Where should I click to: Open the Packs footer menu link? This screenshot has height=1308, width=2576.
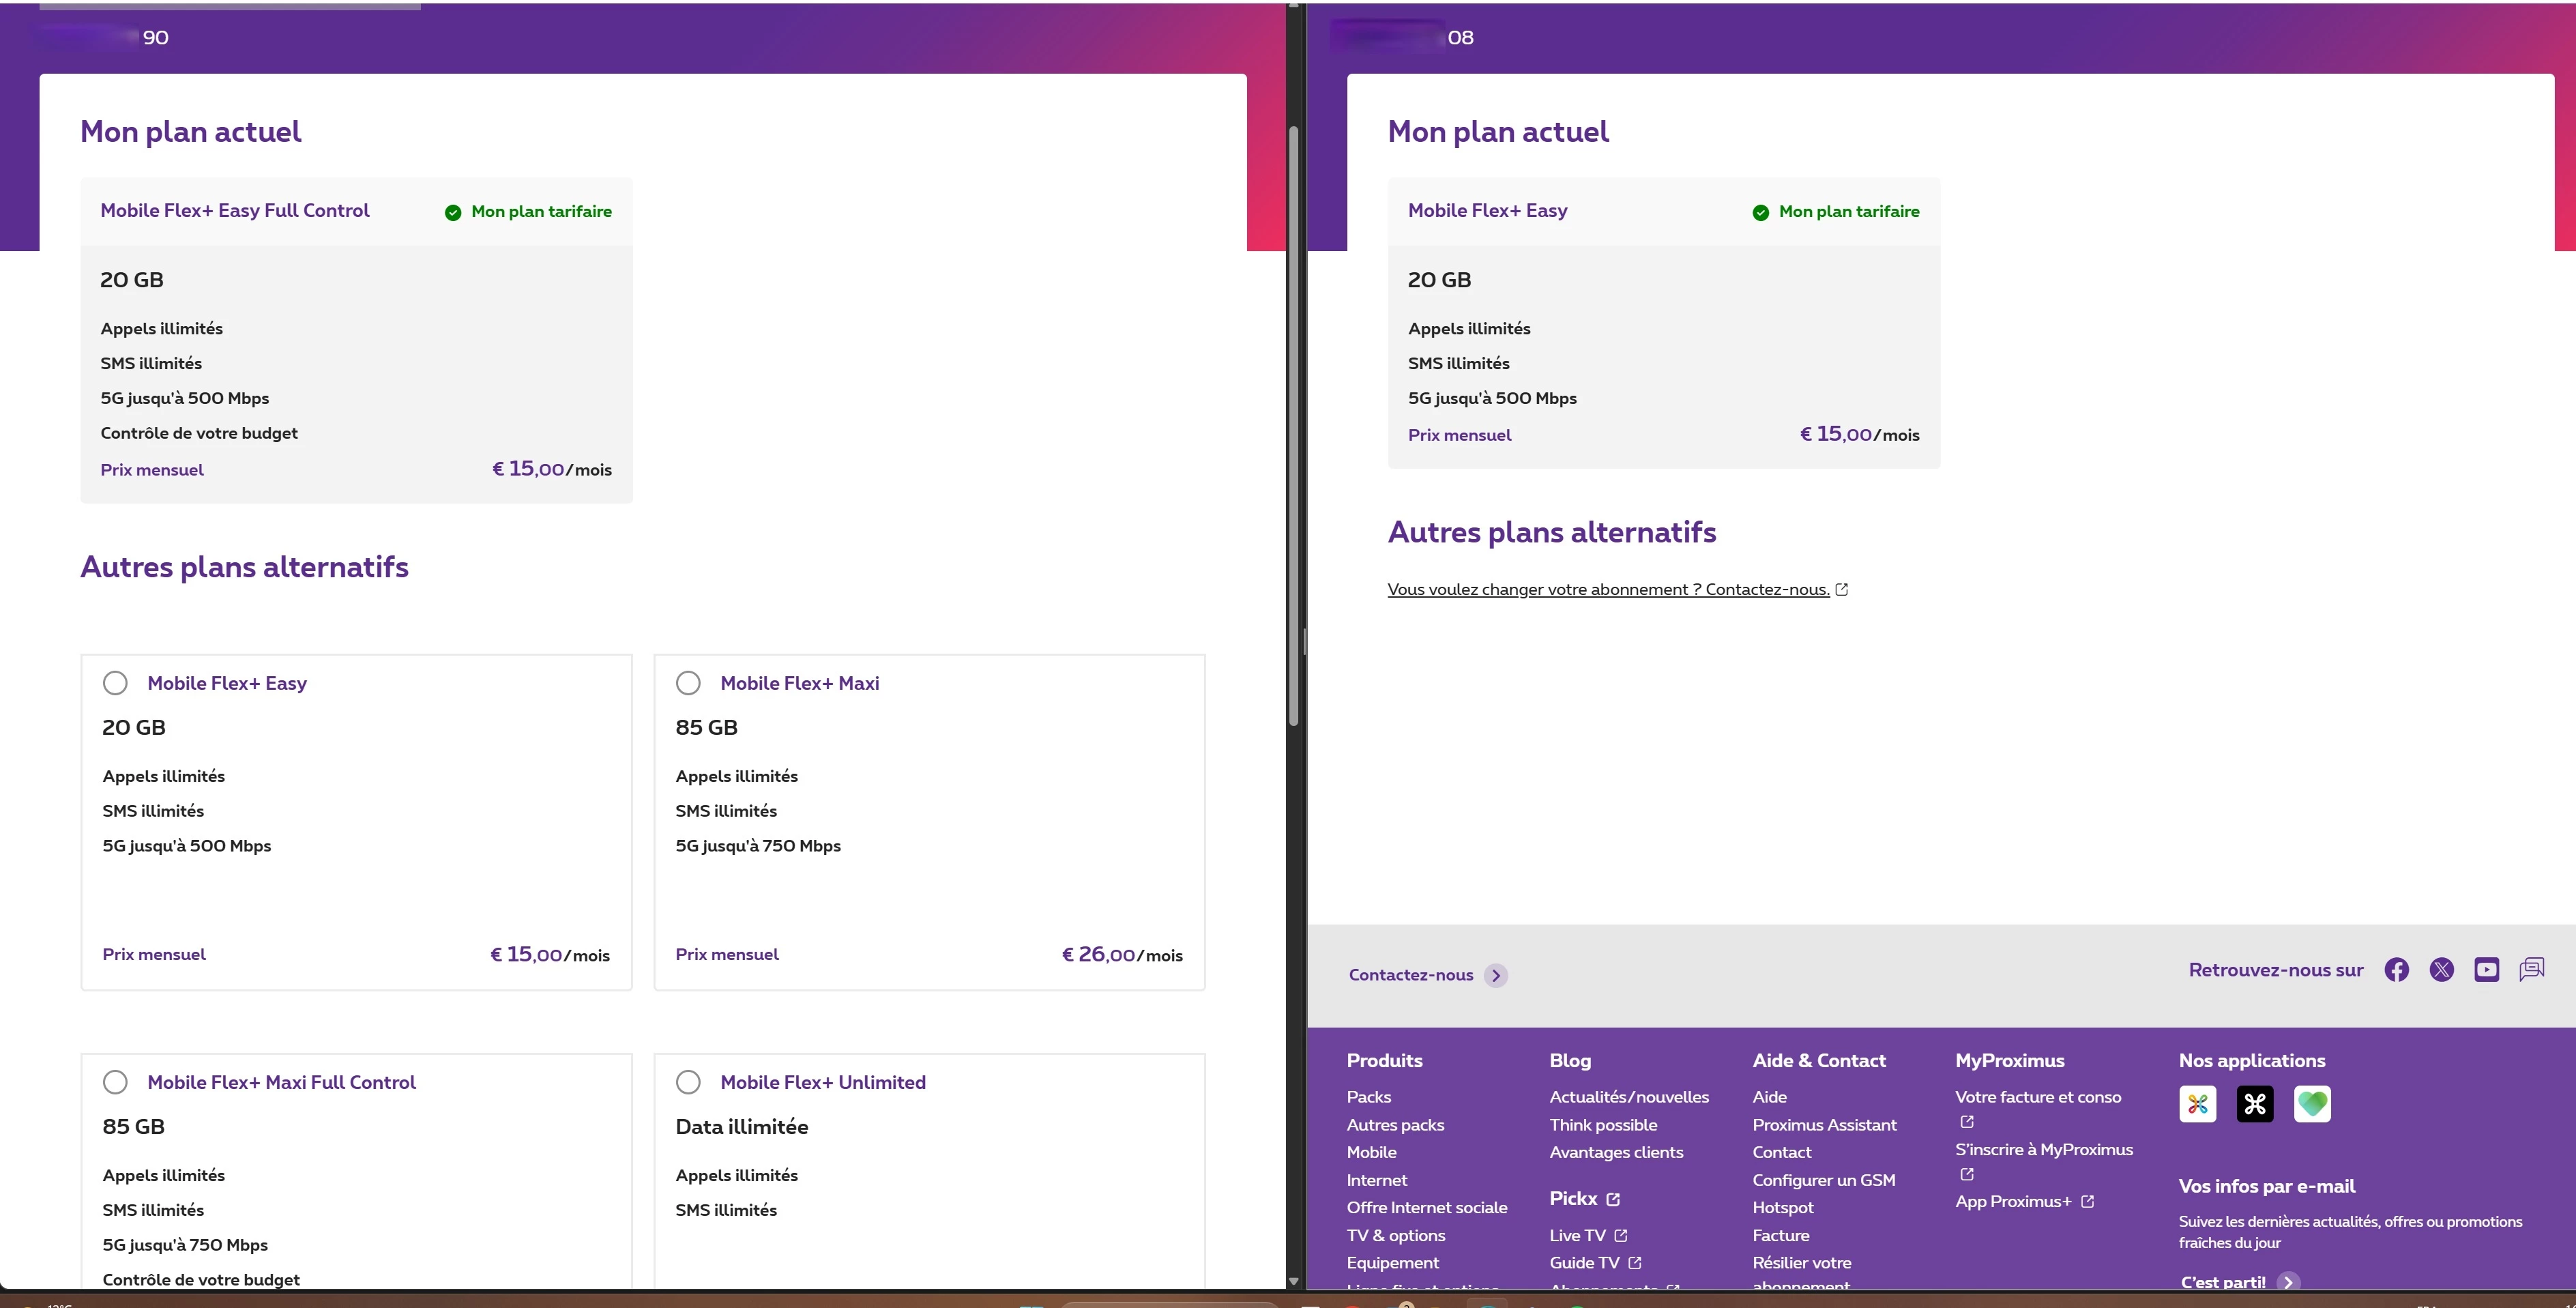[x=1368, y=1097]
